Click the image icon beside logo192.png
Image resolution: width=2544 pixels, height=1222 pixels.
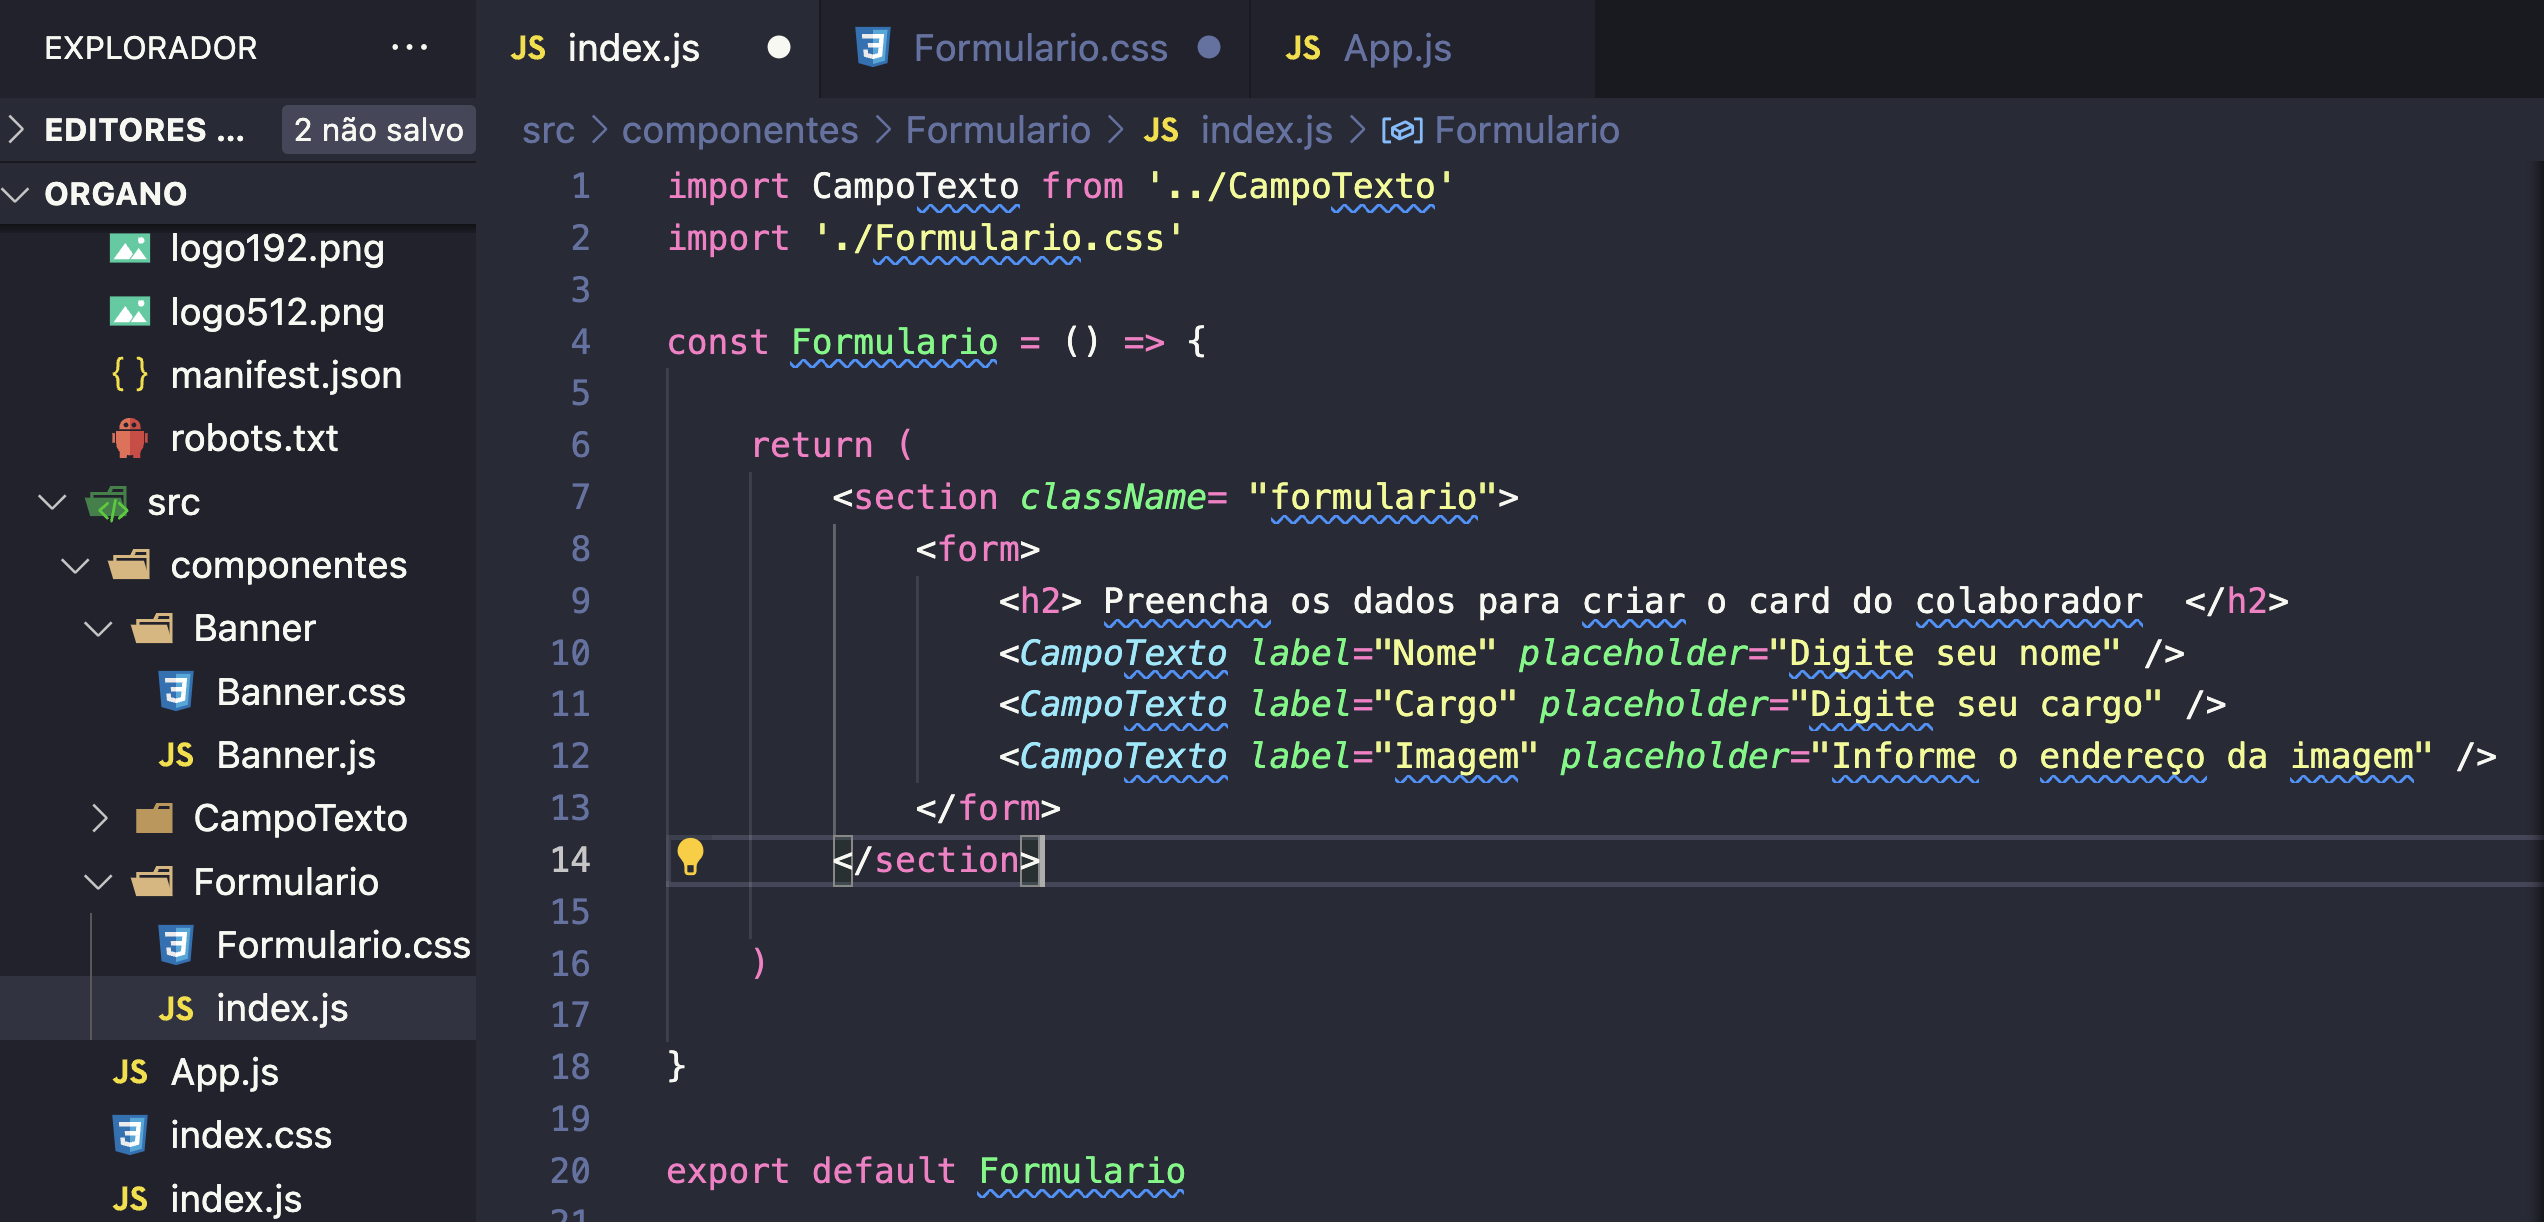130,248
